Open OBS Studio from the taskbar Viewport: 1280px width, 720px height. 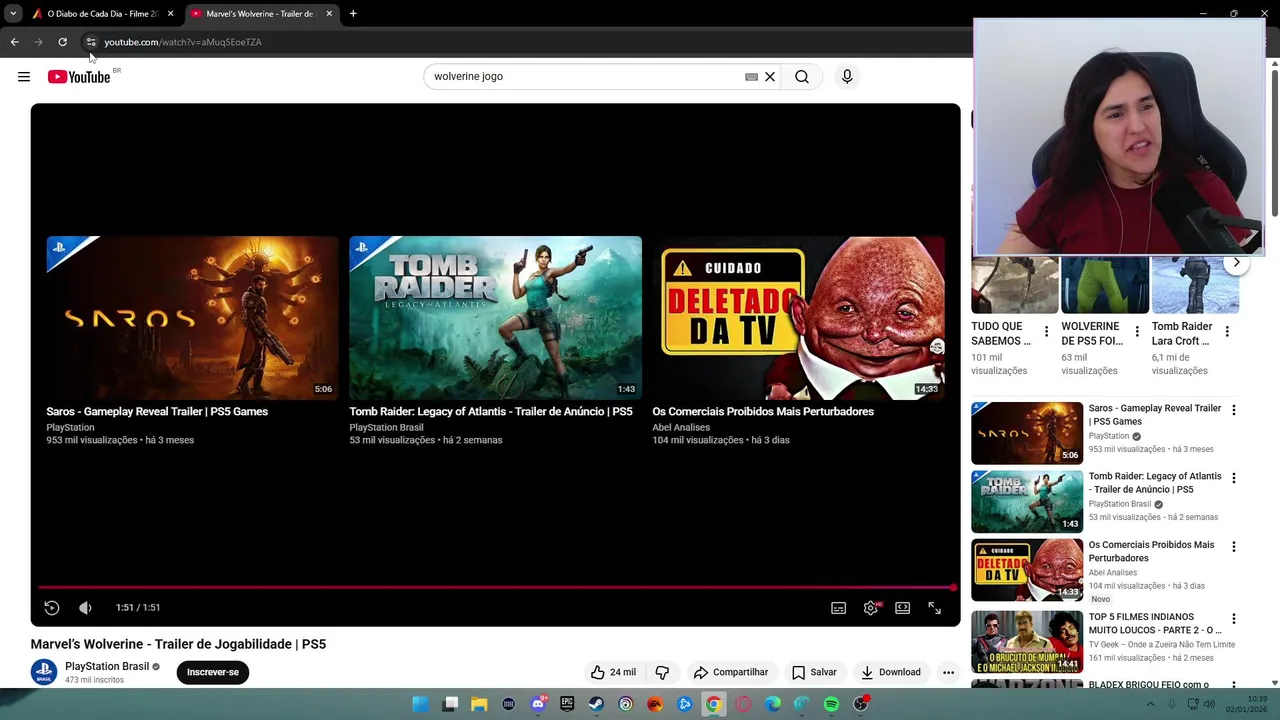coord(860,704)
